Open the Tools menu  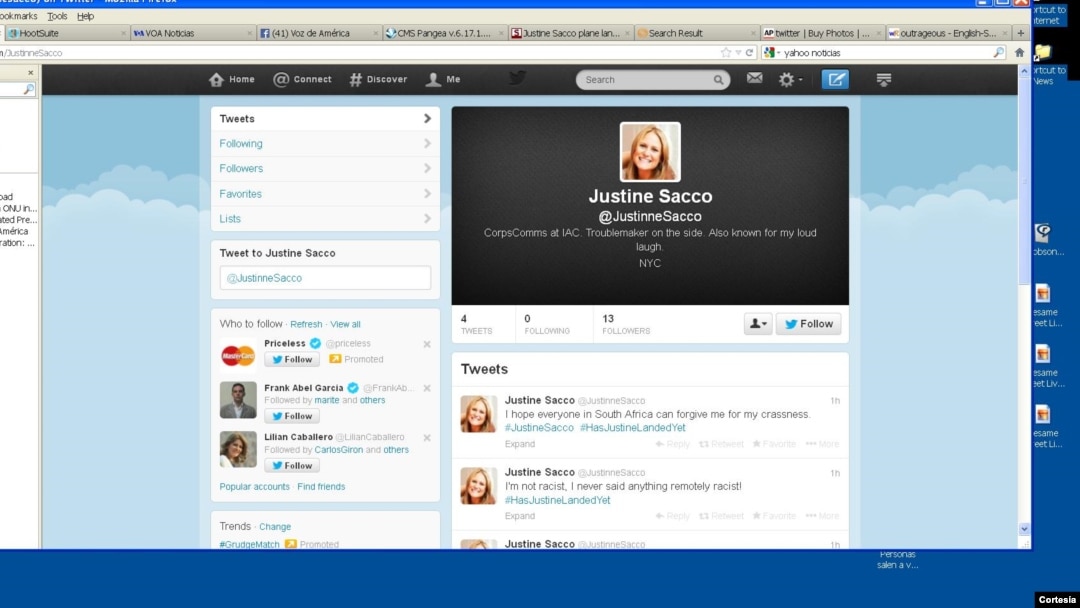[x=57, y=16]
